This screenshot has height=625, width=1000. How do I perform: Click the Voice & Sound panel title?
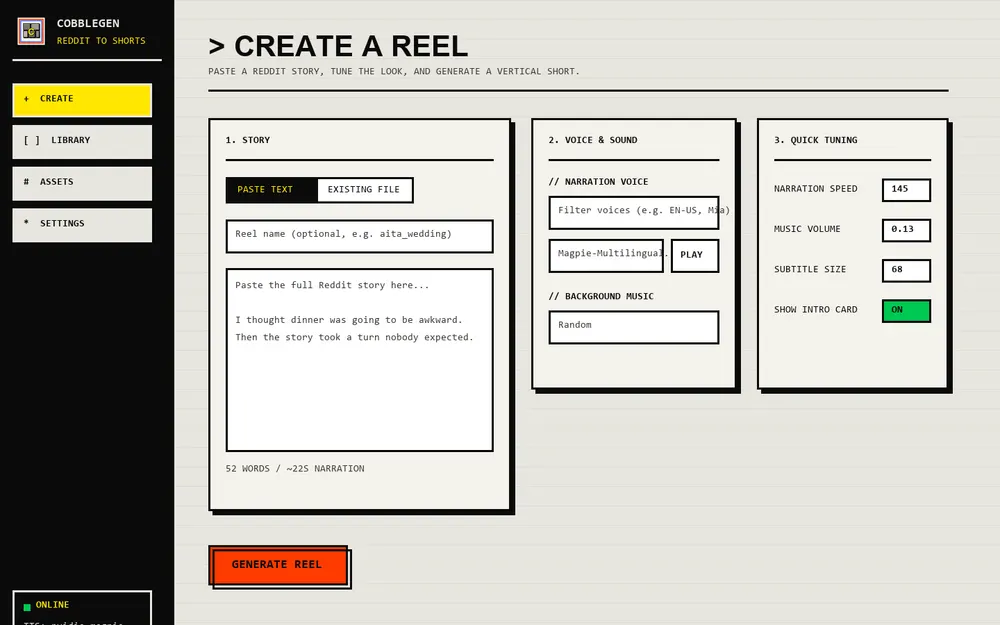click(x=592, y=140)
